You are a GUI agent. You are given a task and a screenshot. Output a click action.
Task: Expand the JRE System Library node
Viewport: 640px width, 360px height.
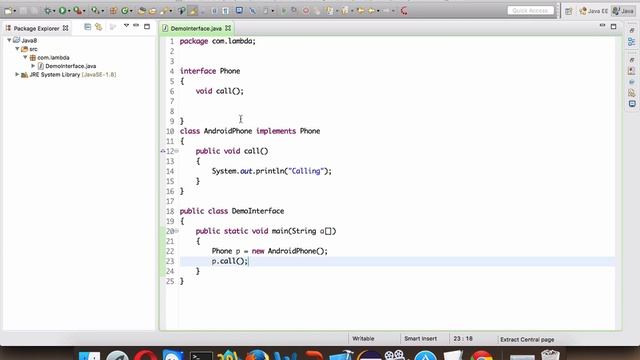[x=17, y=74]
